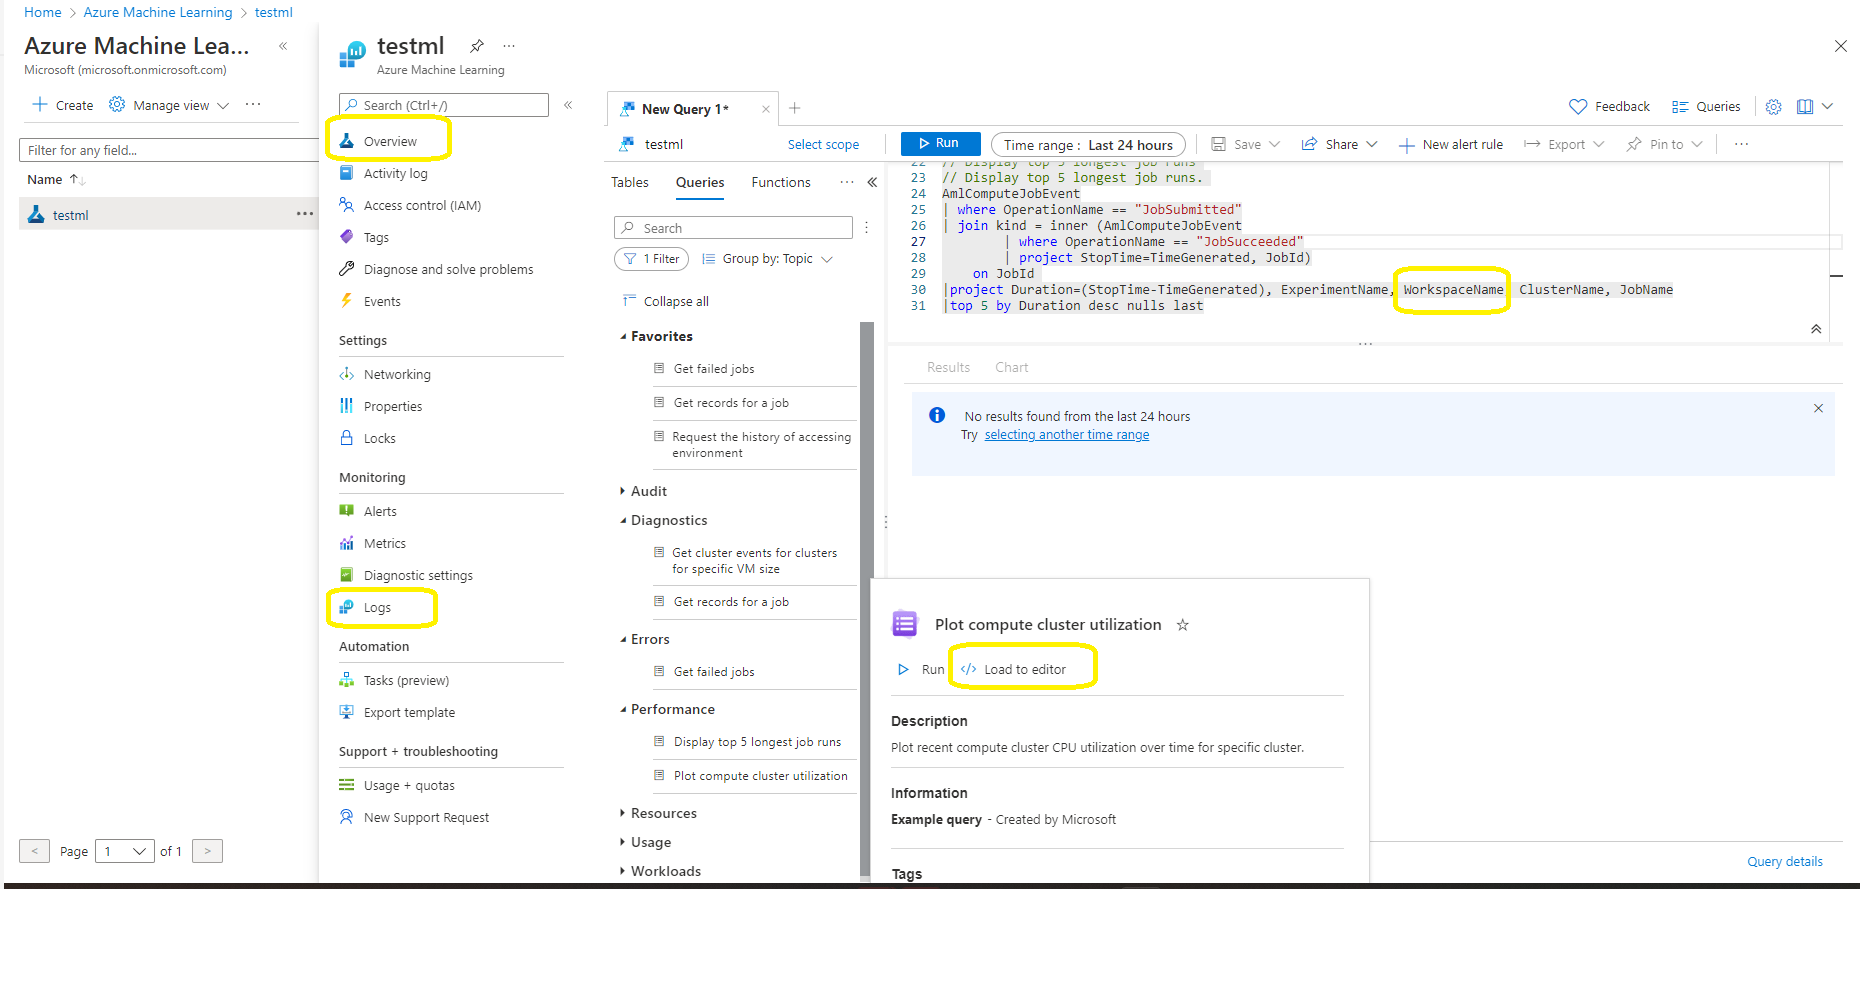The width and height of the screenshot is (1860, 985).
Task: Pin the testml workspace using the pin icon
Action: tap(477, 45)
